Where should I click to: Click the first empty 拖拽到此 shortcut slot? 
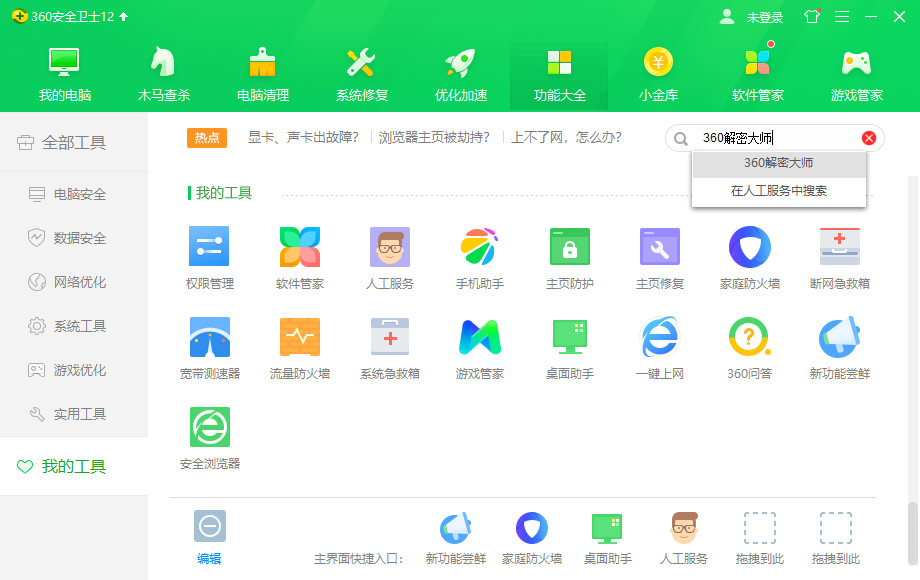coord(759,537)
